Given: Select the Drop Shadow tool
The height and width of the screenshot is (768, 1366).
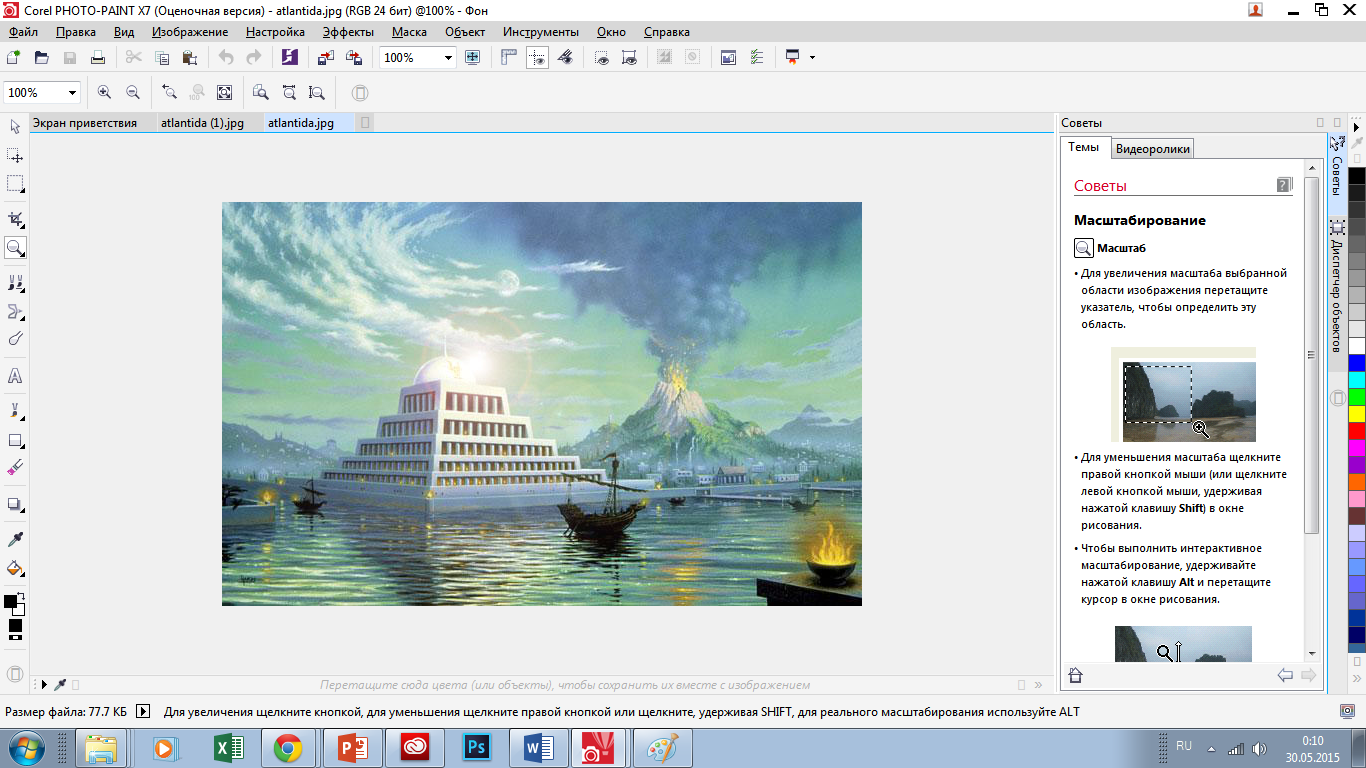Looking at the screenshot, I should click(15, 504).
